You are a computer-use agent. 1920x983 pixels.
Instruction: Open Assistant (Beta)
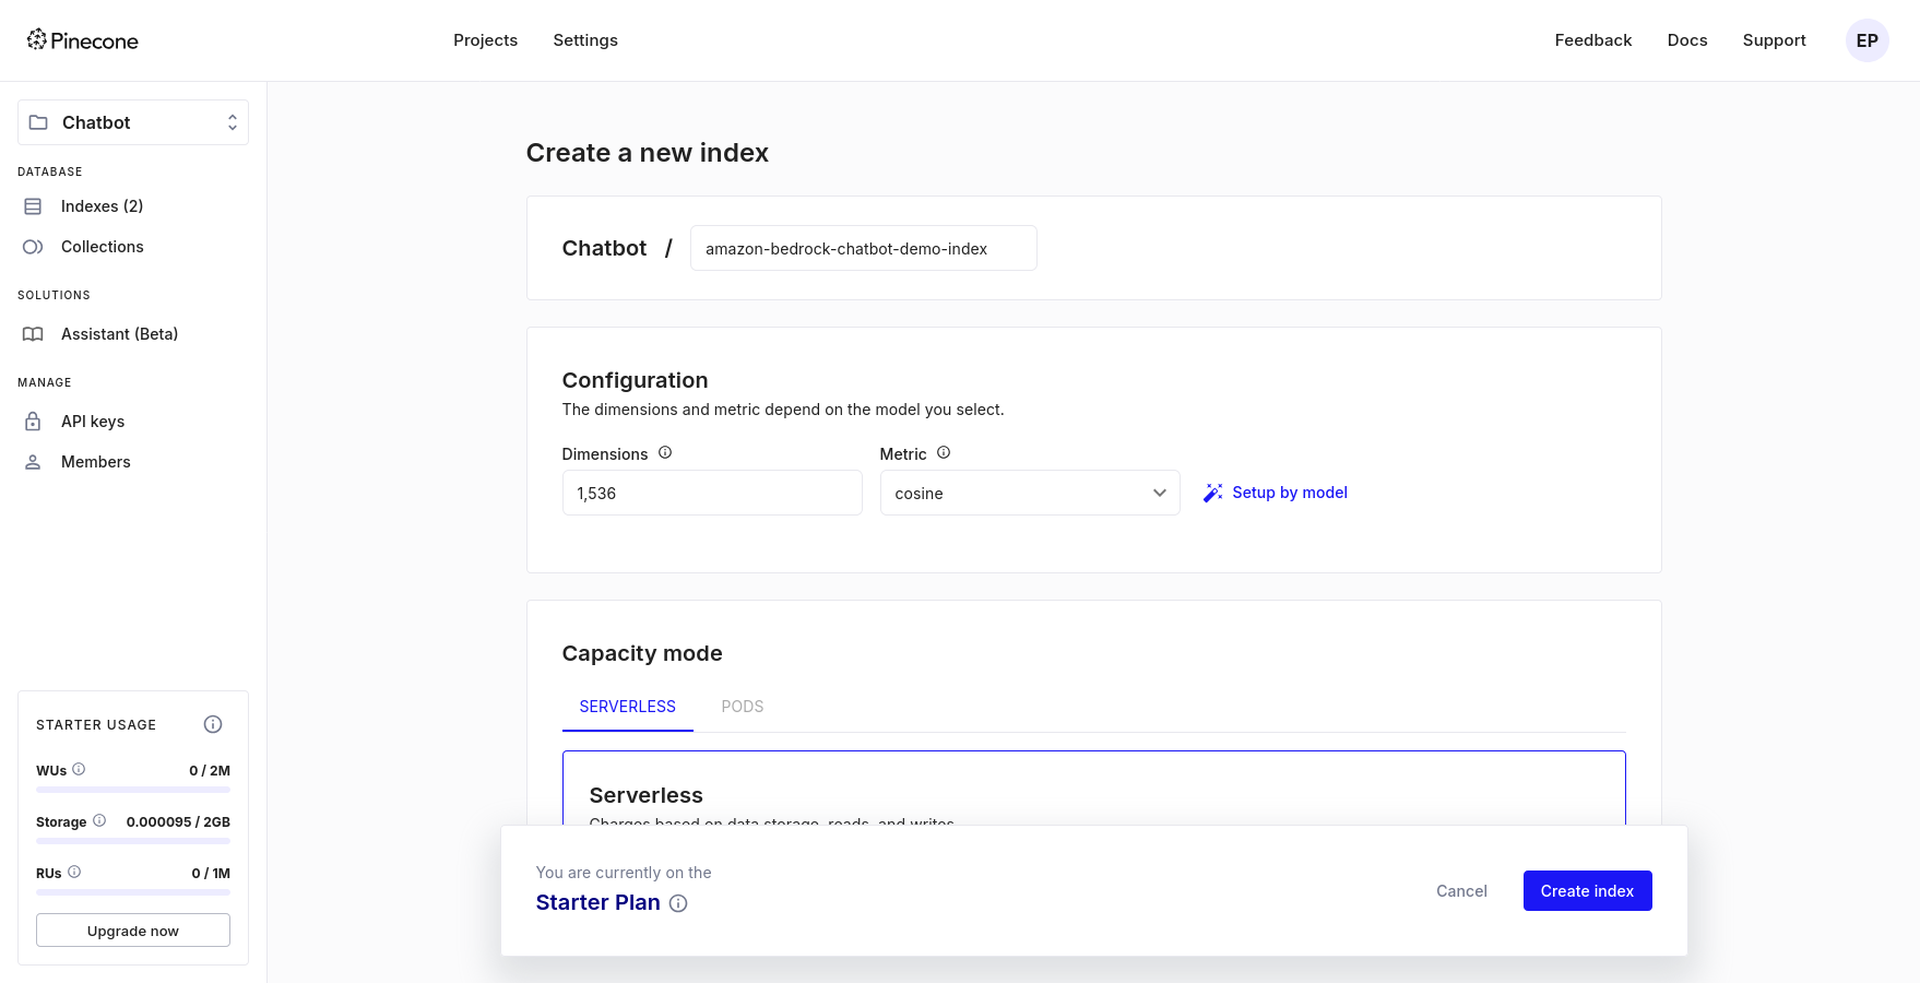[119, 334]
